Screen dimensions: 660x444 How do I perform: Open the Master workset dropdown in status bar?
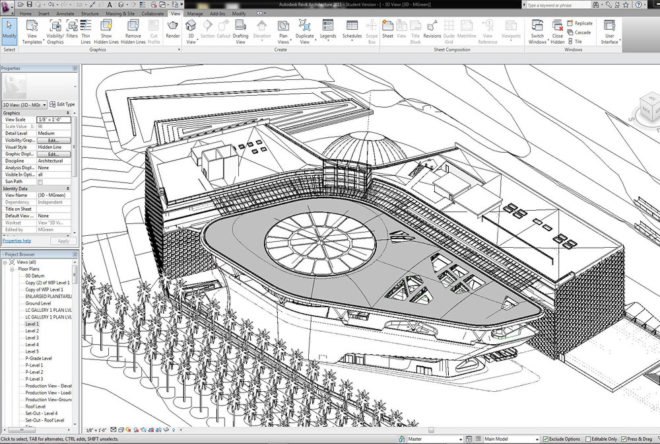coord(434,439)
